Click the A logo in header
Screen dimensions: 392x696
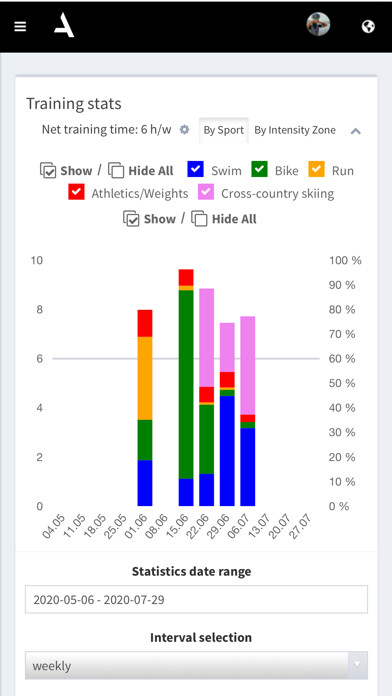pos(64,26)
